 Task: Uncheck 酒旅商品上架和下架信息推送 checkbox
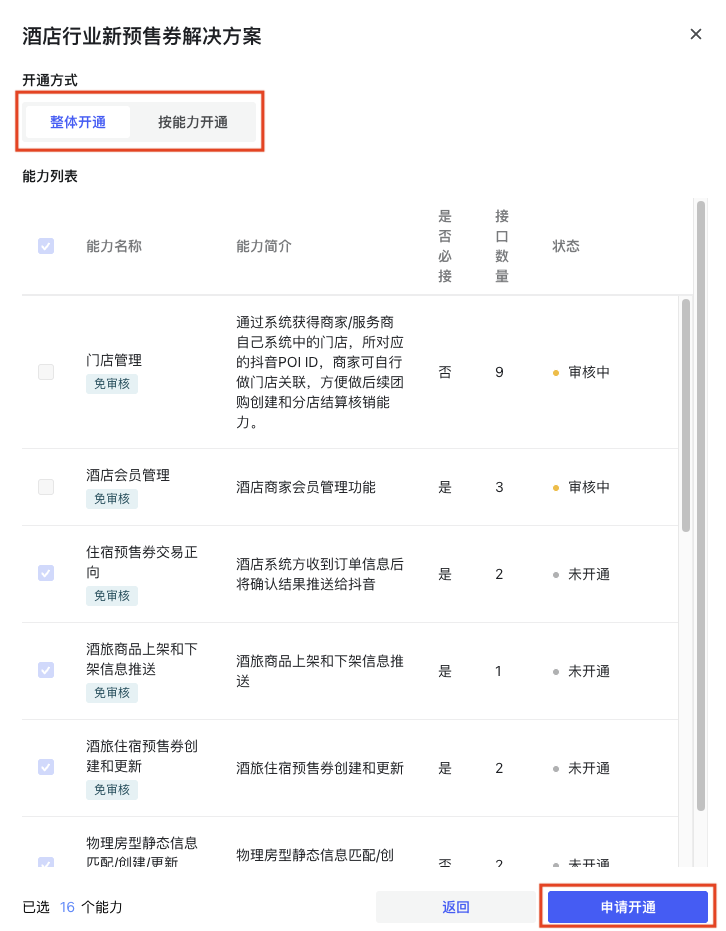pos(46,670)
